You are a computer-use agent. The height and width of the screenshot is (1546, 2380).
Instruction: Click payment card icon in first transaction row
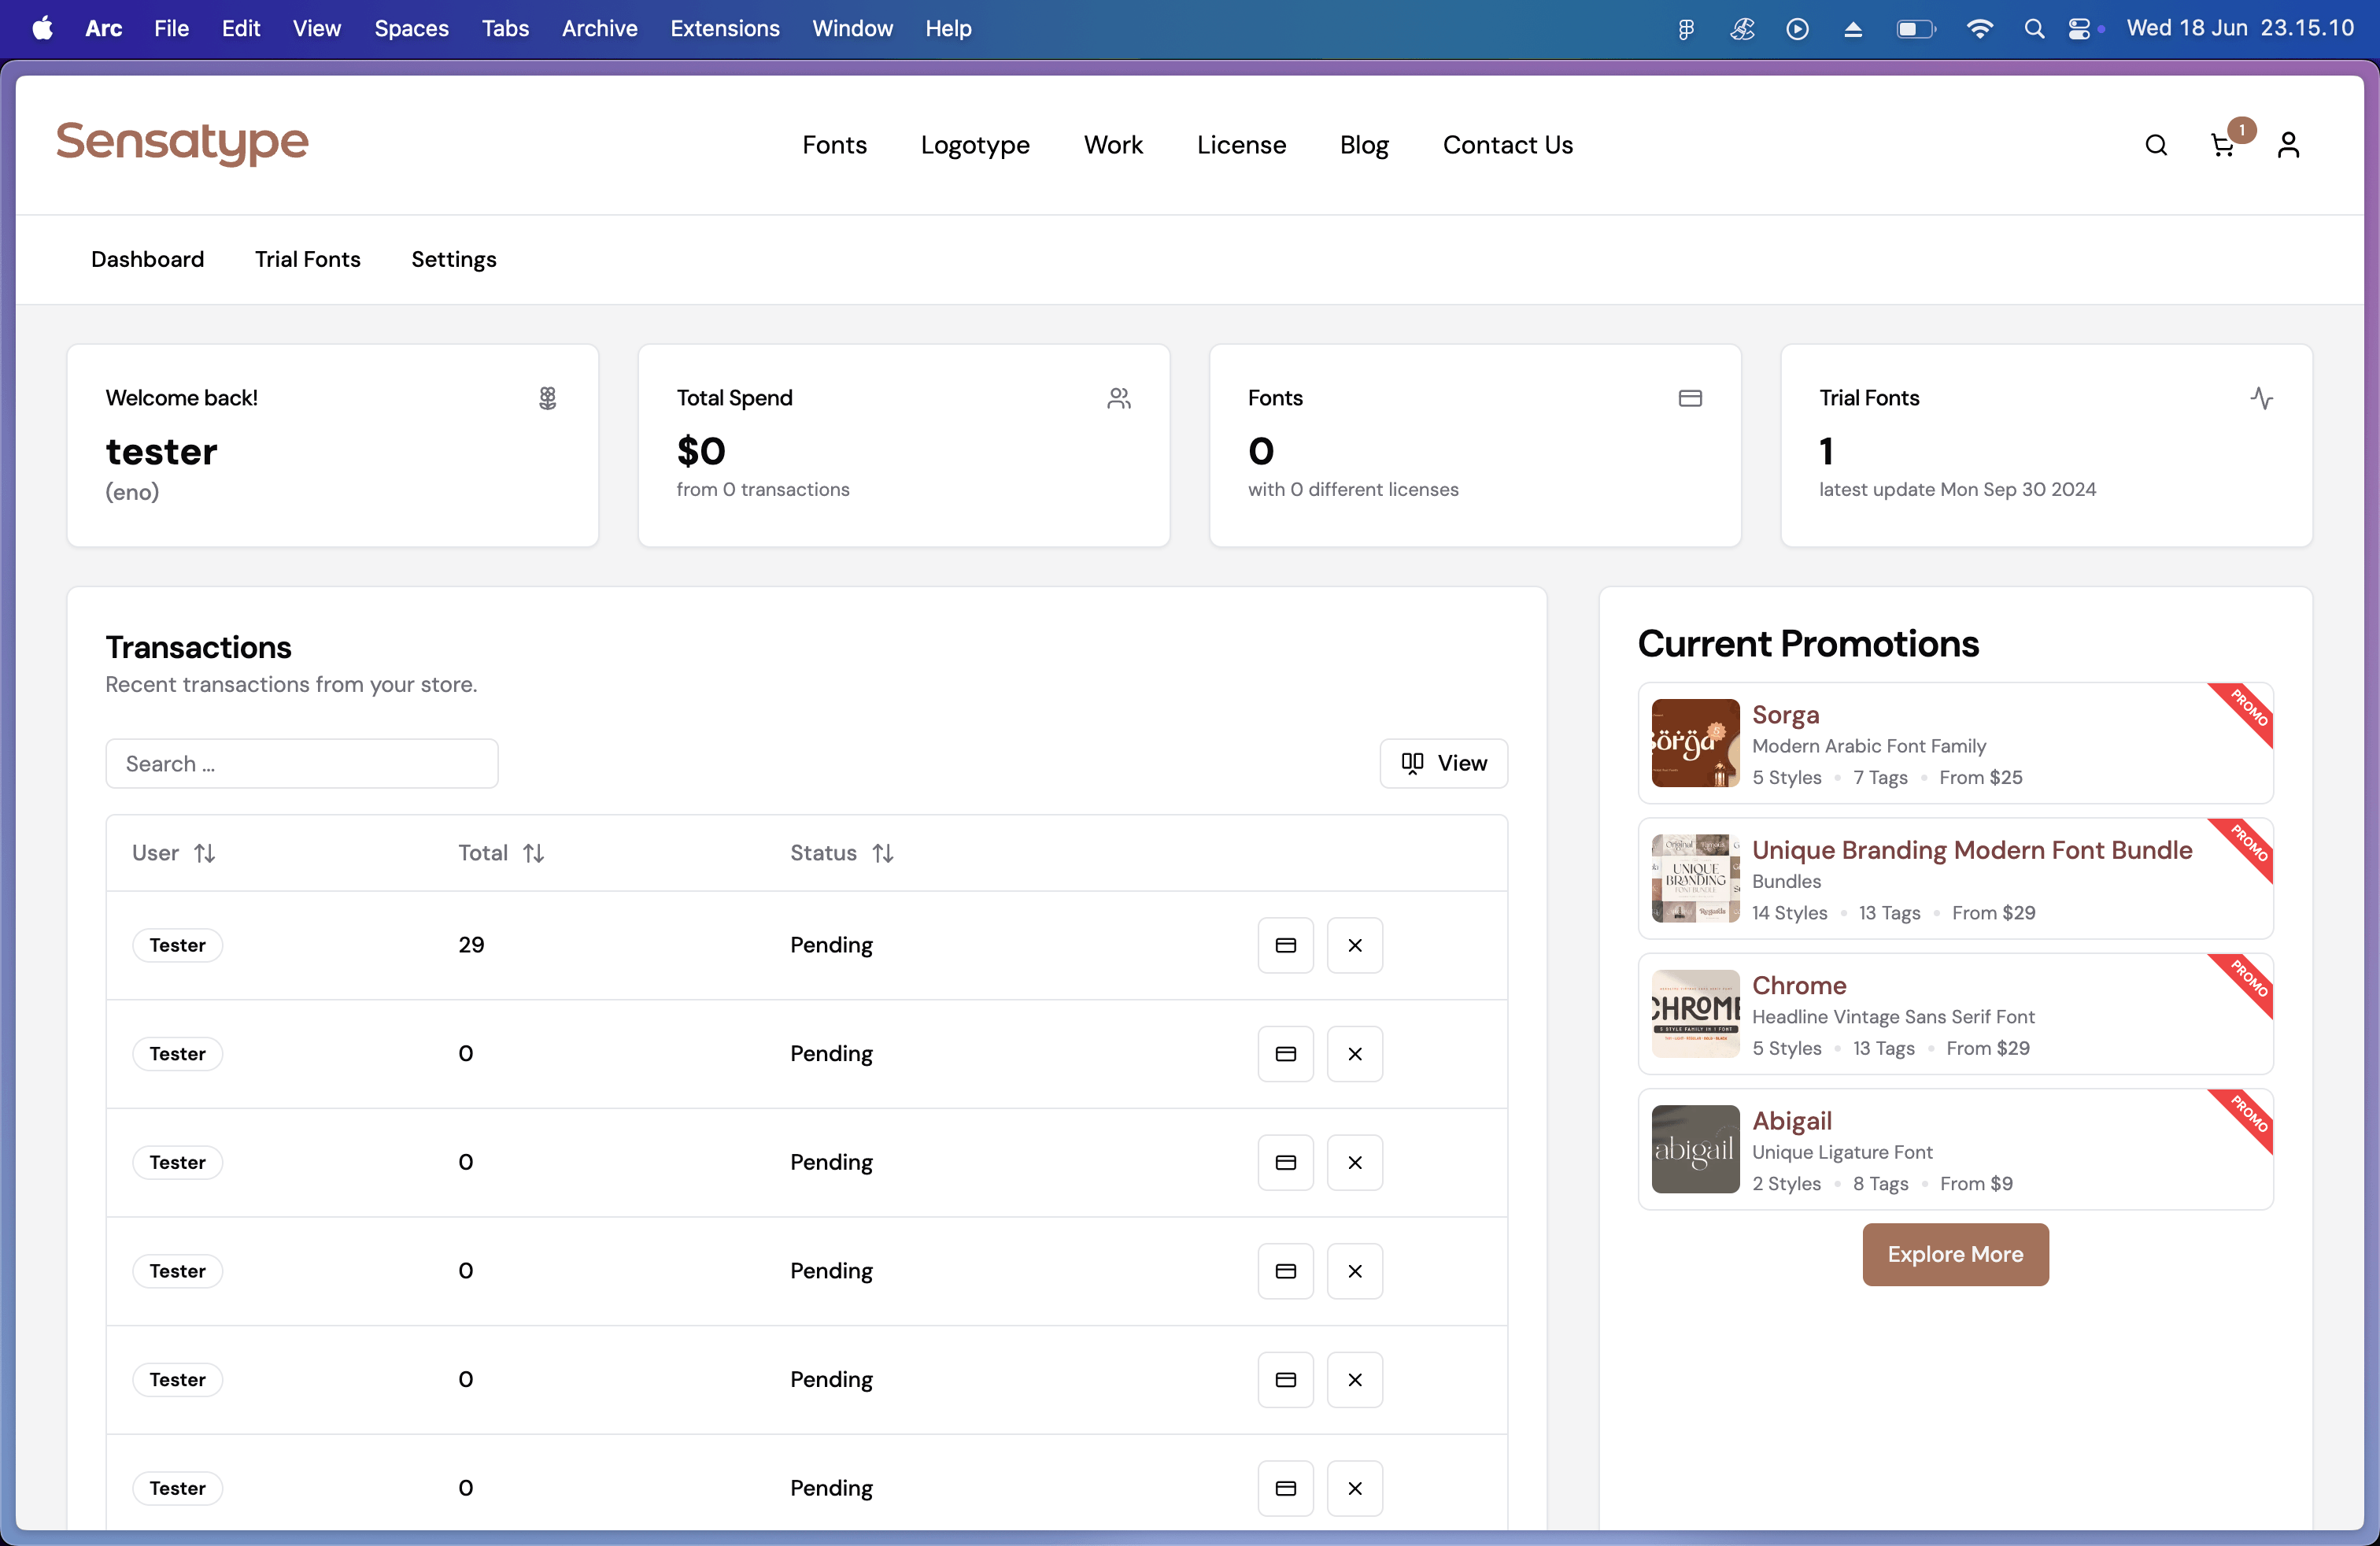pyautogui.click(x=1285, y=945)
